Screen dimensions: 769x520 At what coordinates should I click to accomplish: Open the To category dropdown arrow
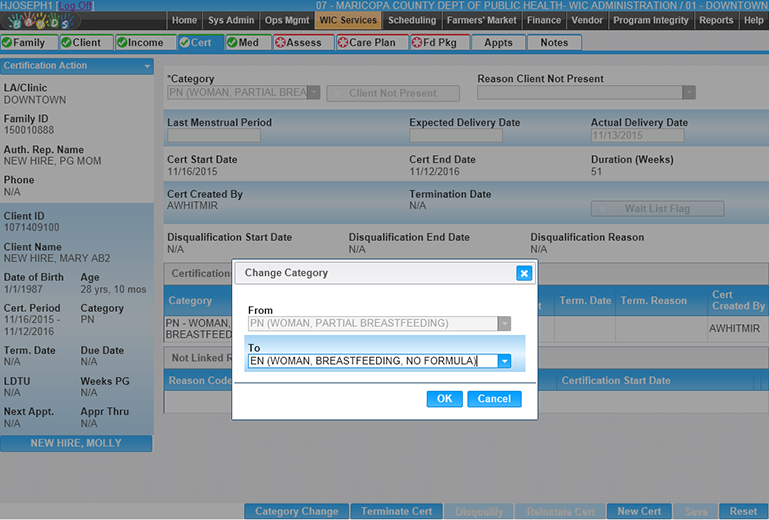[504, 361]
